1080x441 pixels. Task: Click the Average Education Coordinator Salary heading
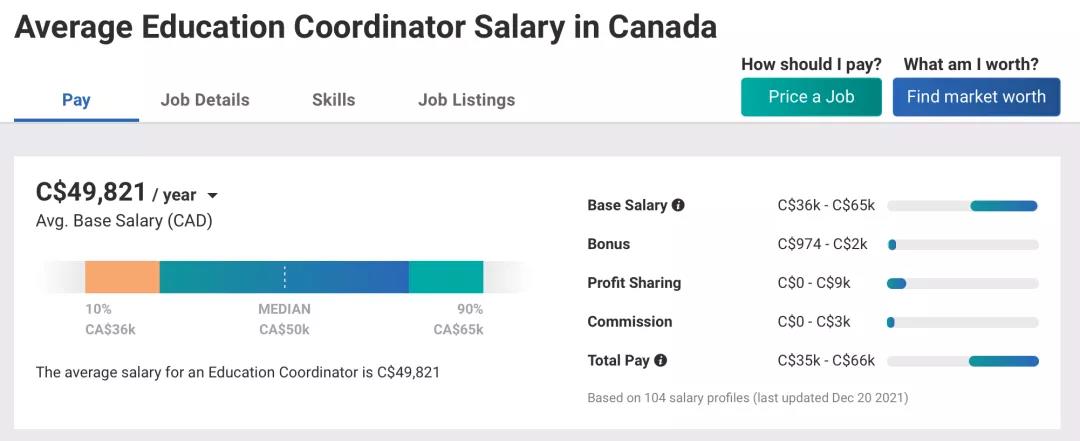[x=365, y=27]
